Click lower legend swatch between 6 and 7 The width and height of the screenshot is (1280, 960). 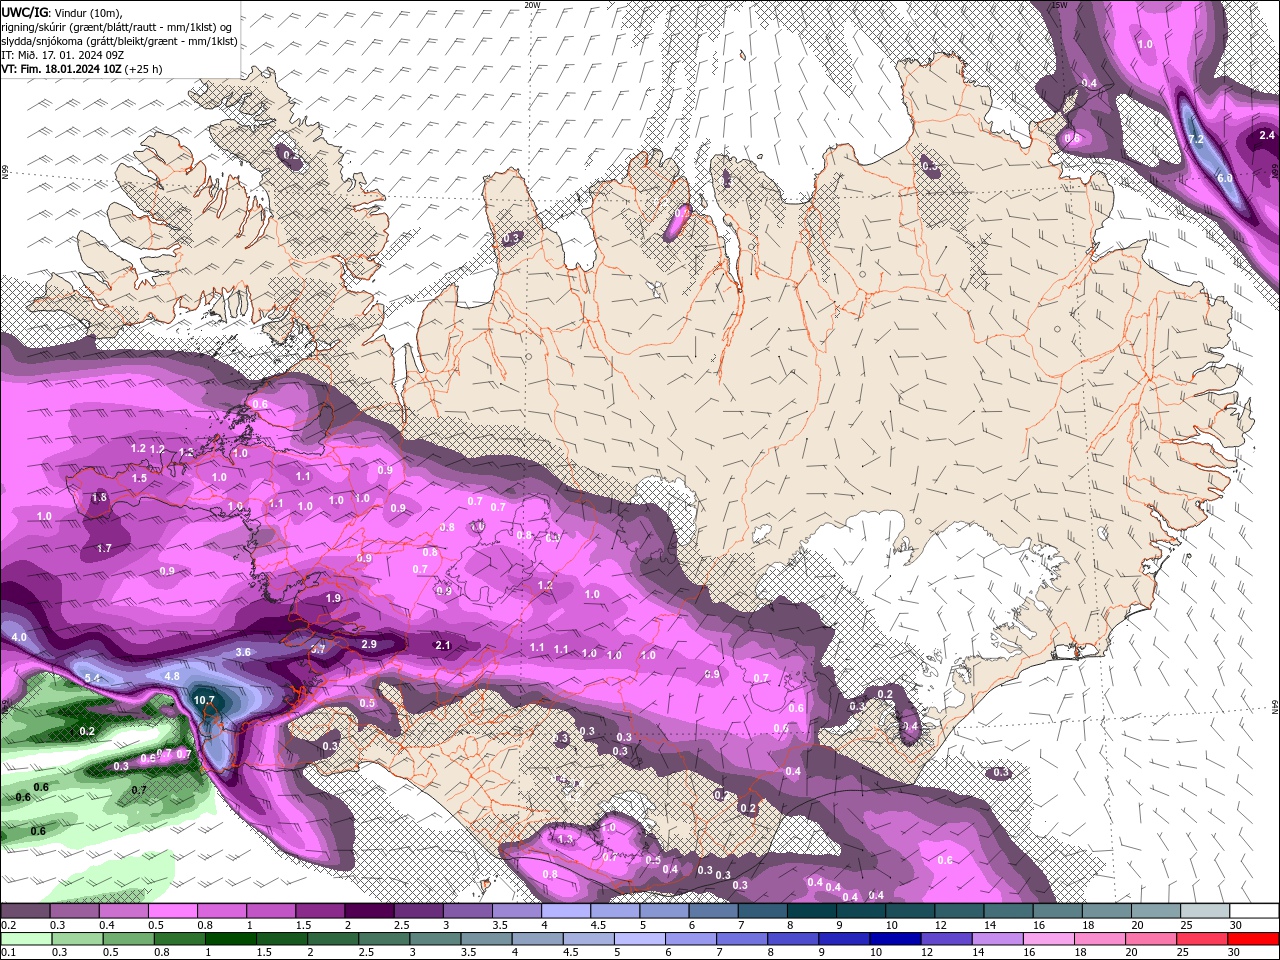[x=691, y=938]
